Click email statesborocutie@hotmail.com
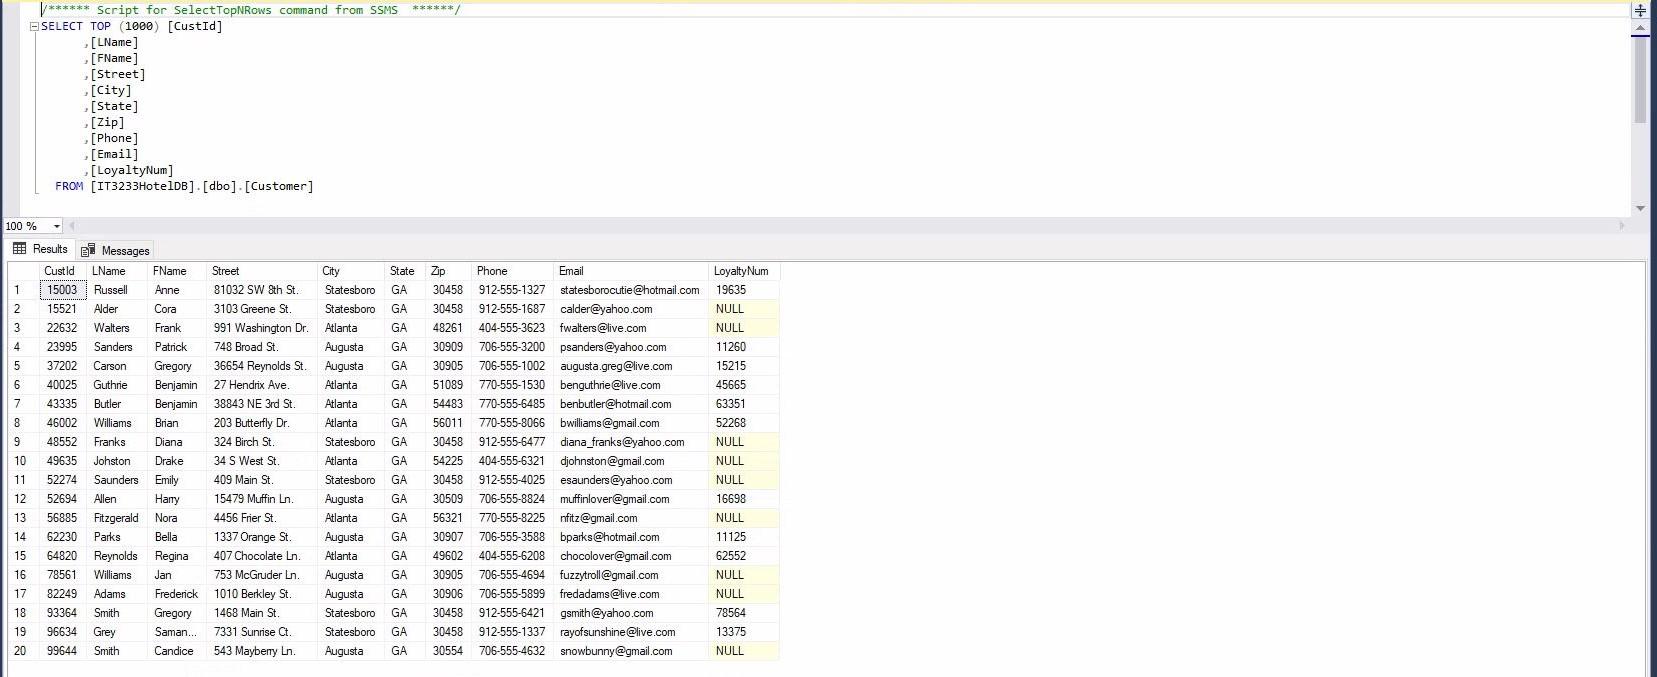This screenshot has width=1657, height=677. [x=631, y=290]
